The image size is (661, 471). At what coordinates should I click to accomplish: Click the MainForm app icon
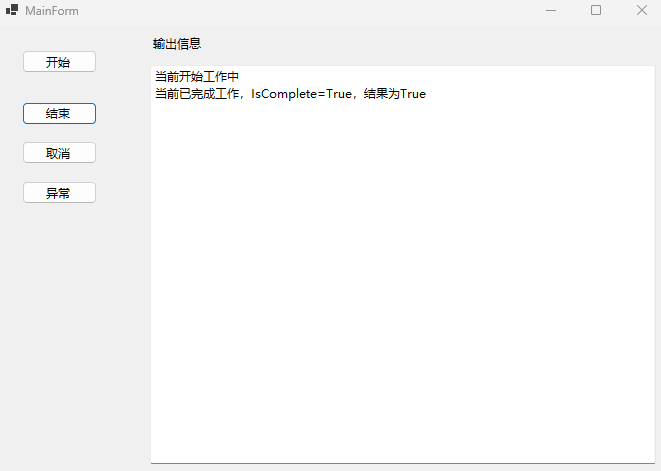click(12, 10)
